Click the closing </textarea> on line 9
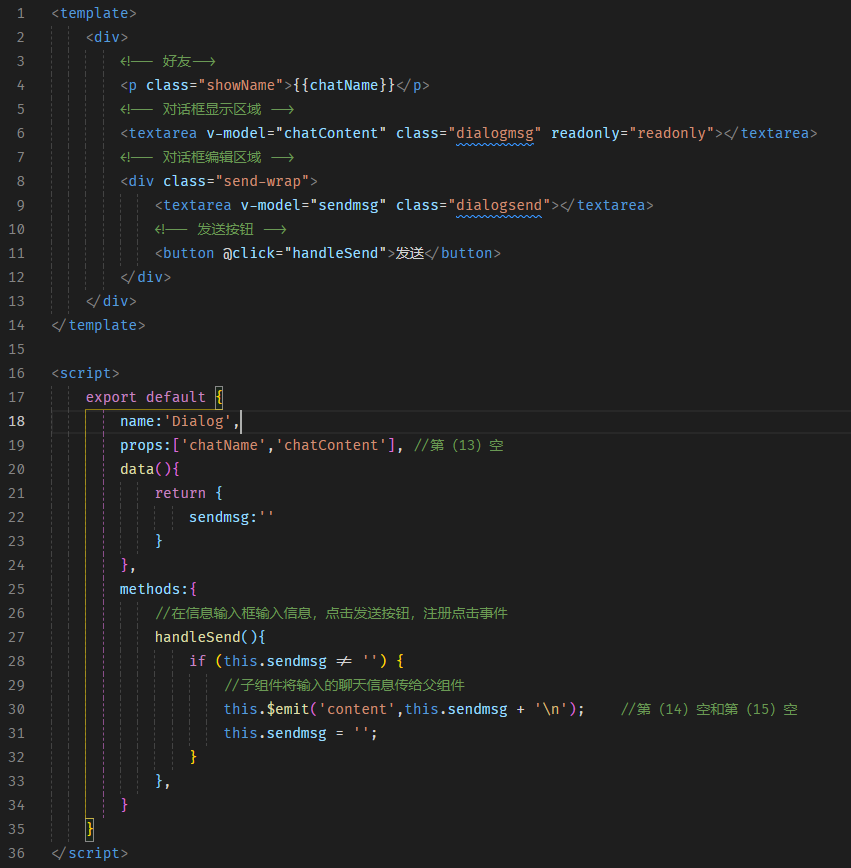The width and height of the screenshot is (851, 868). point(607,205)
